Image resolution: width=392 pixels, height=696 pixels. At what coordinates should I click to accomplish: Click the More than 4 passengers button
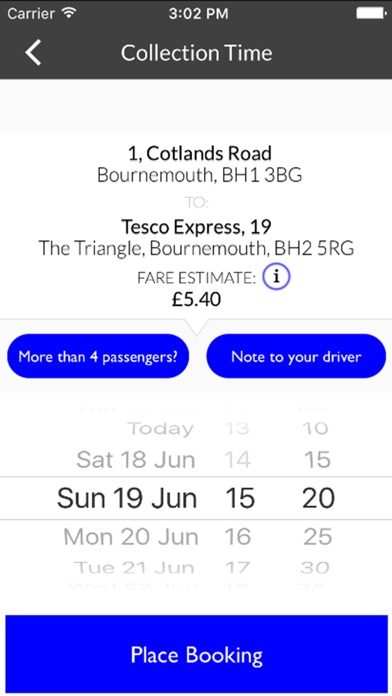click(x=98, y=356)
